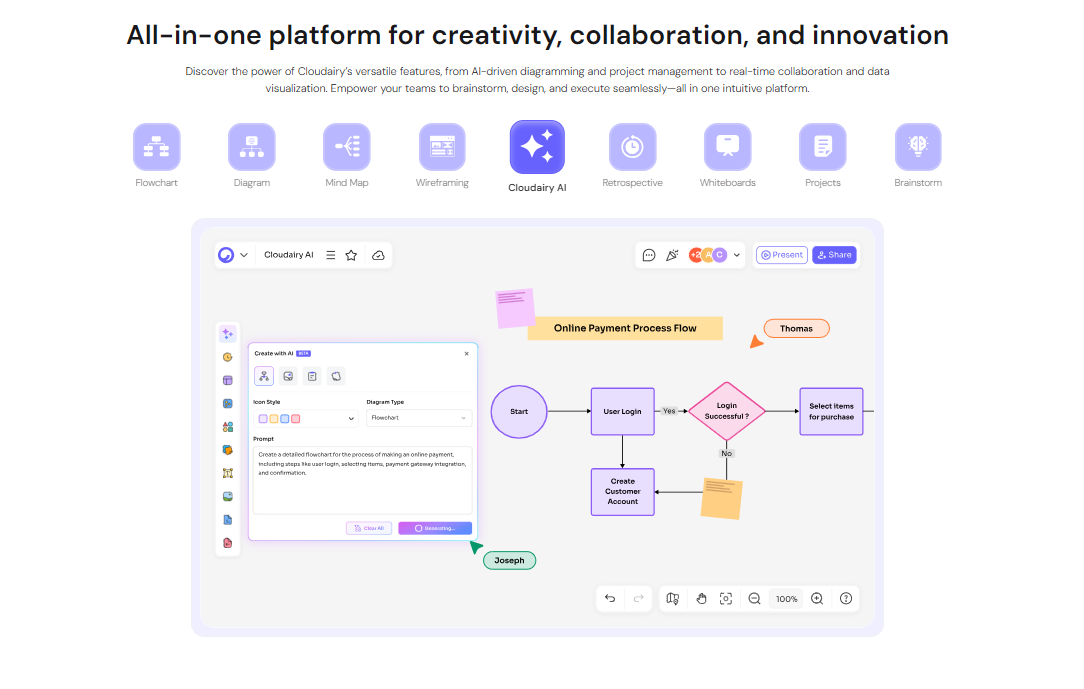Image resolution: width=1084 pixels, height=689 pixels.
Task: Select the Select items for purchase node
Action: coord(831,411)
